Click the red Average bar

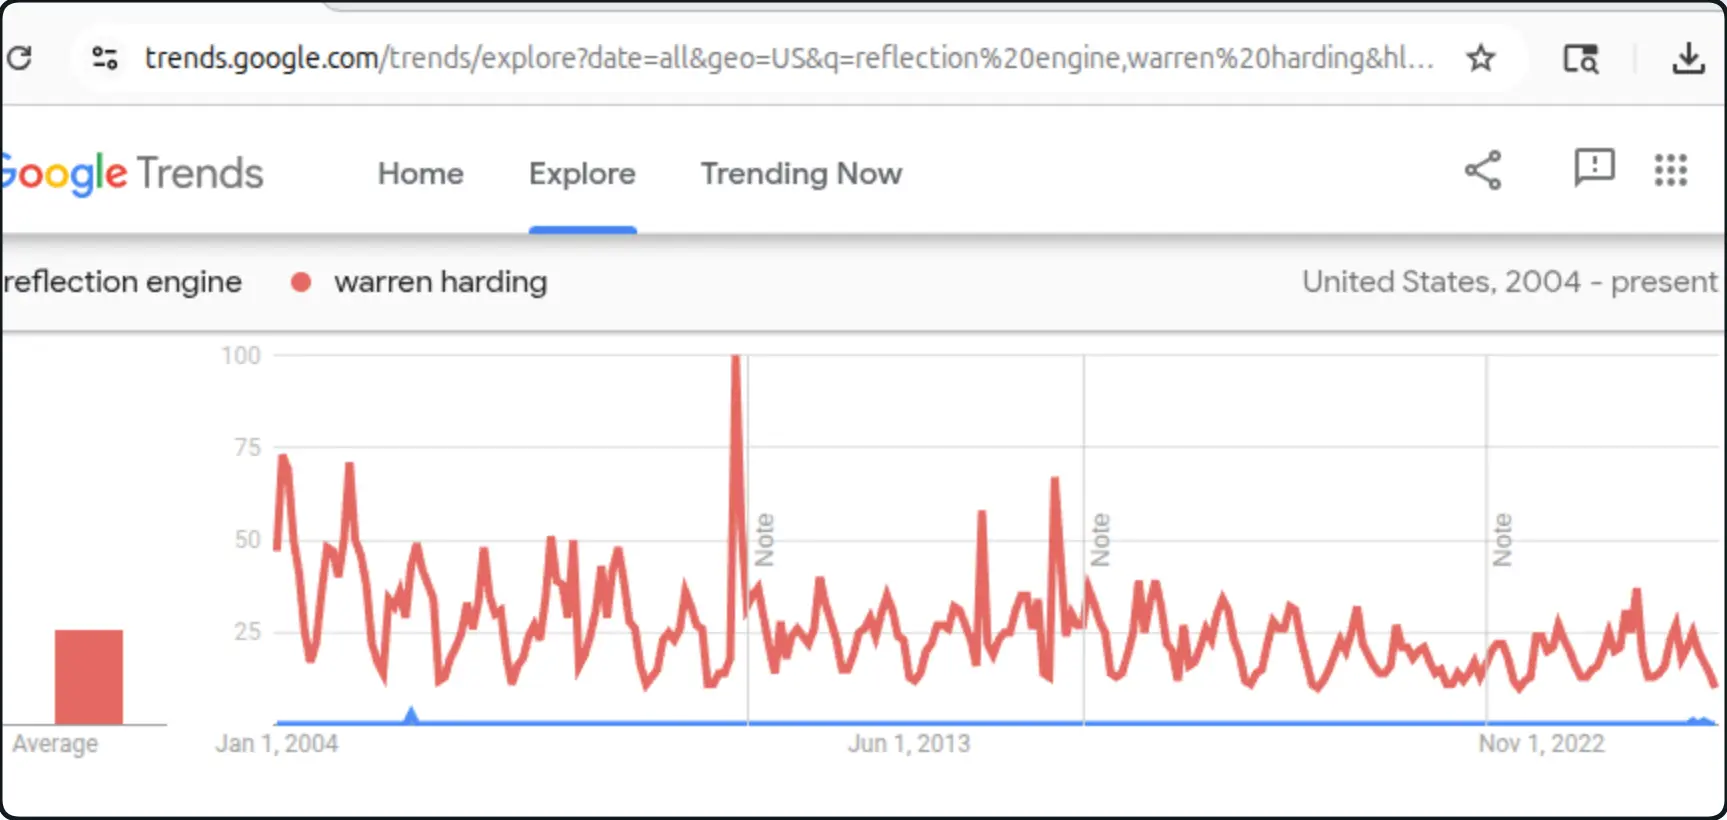[x=89, y=676]
